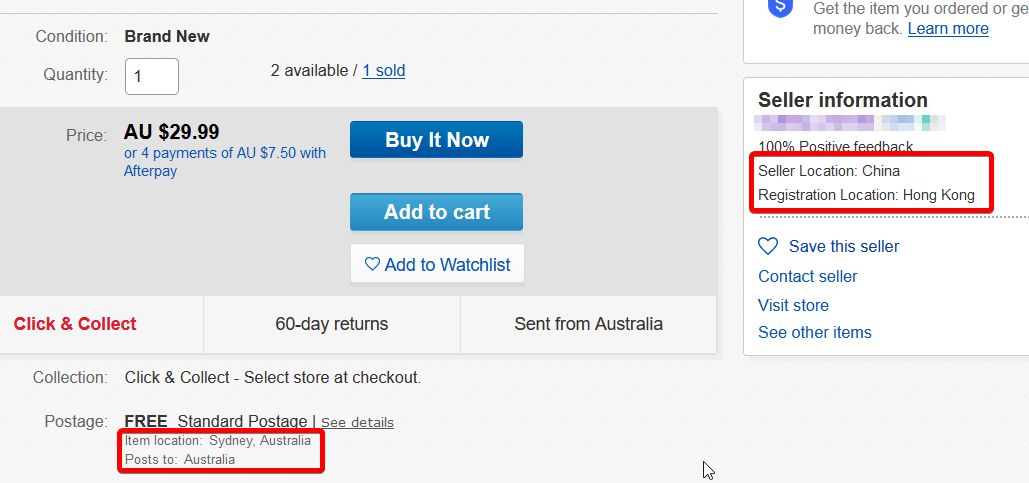
Task: Click the Seller information heading
Action: point(843,100)
